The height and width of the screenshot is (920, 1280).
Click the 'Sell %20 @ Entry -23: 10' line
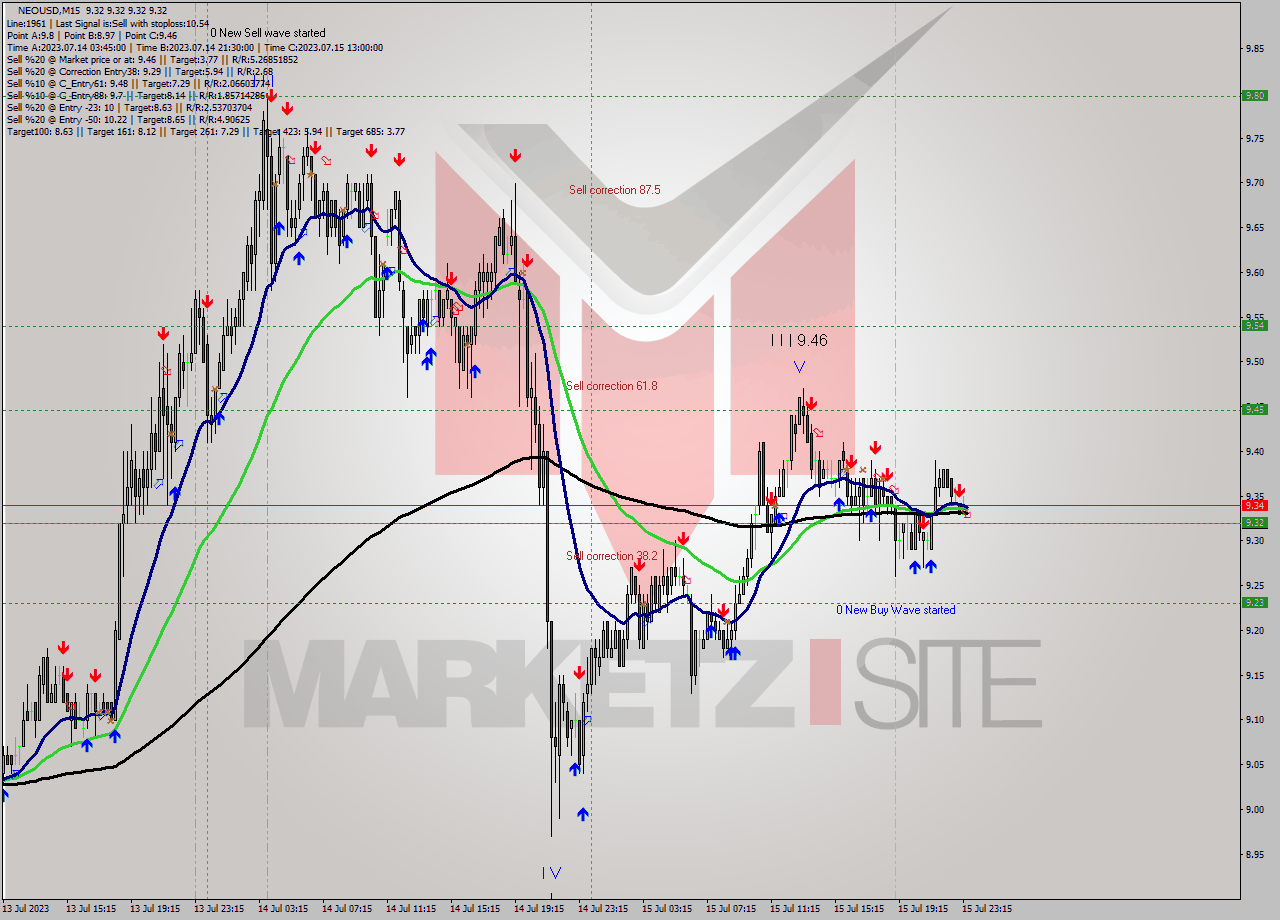pyautogui.click(x=129, y=107)
